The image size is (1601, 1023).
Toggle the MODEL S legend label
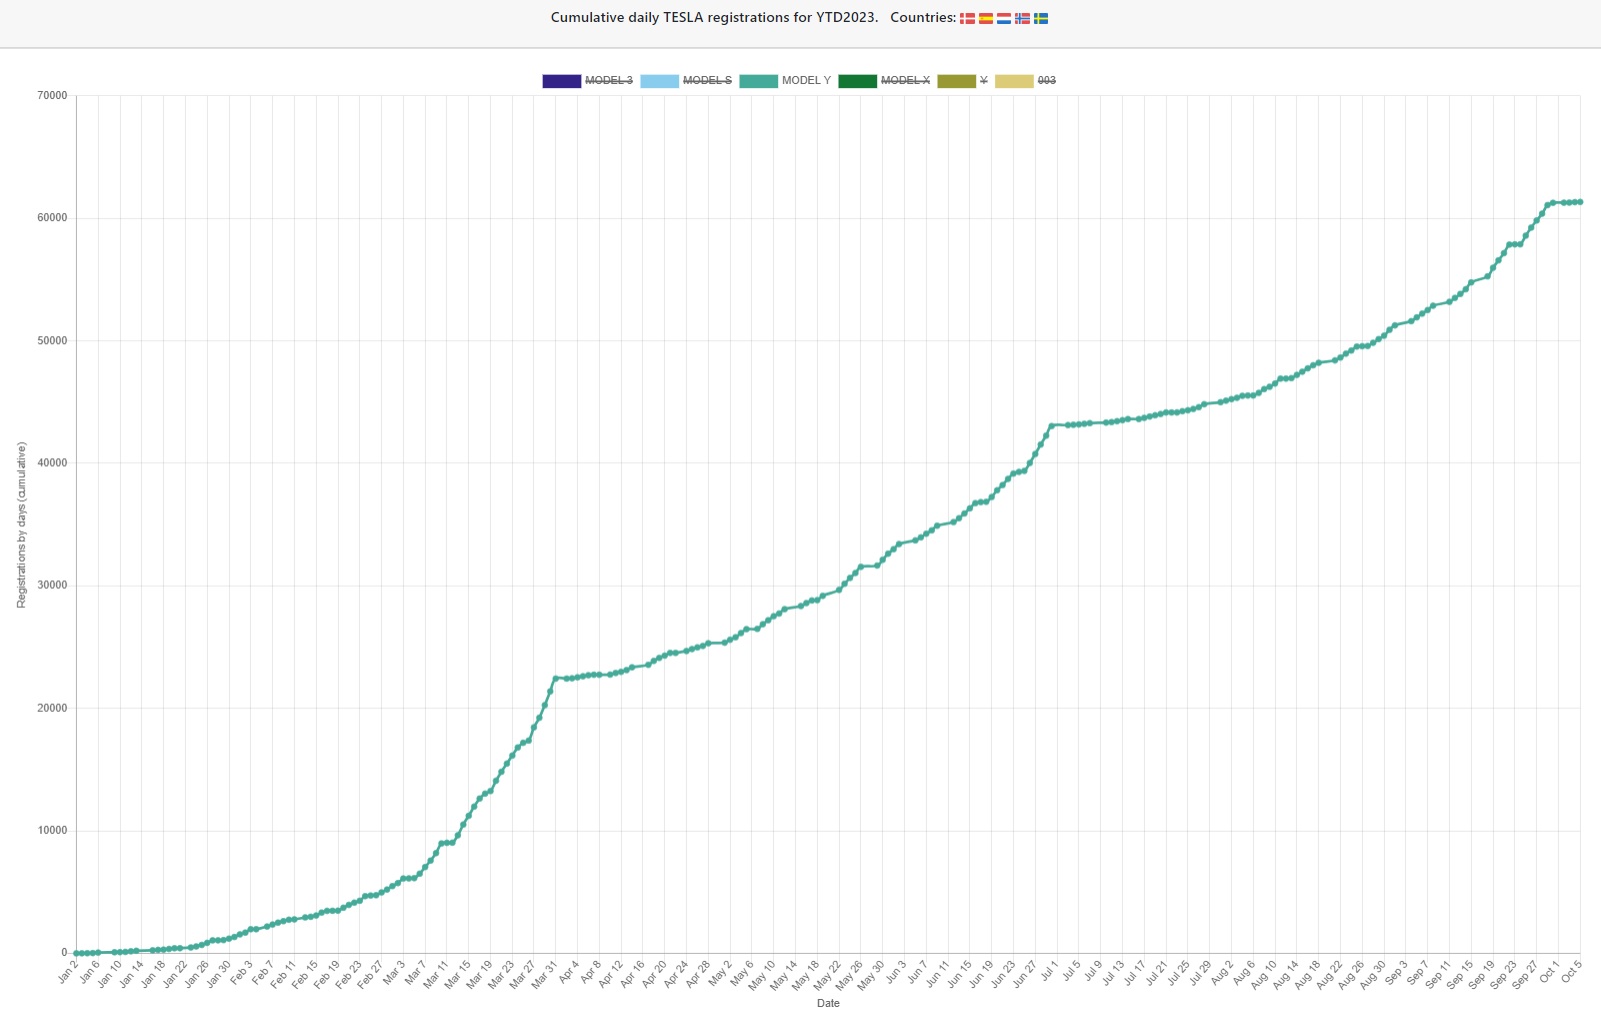click(707, 80)
